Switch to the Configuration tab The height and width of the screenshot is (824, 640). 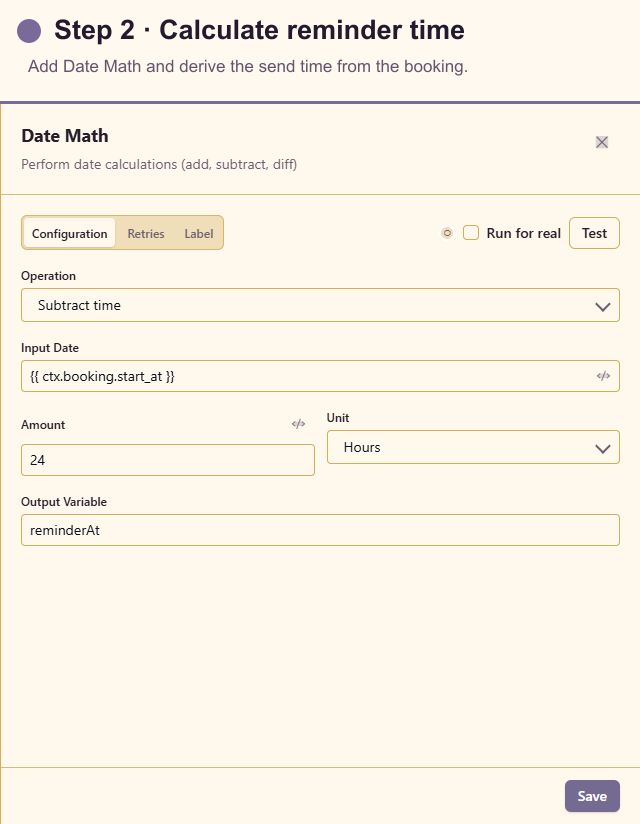click(69, 233)
